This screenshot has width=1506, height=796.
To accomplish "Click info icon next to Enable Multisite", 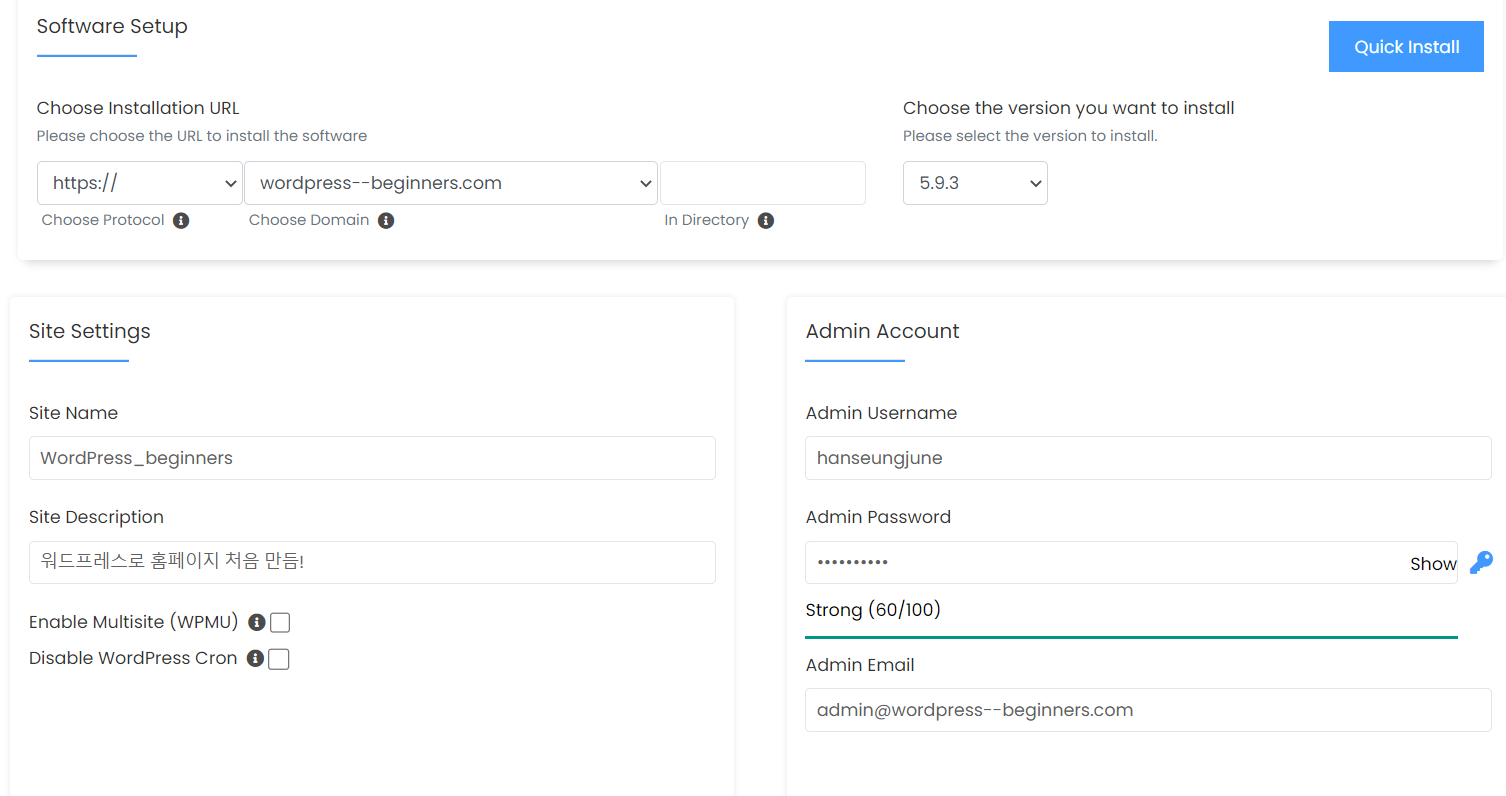I will [x=256, y=622].
